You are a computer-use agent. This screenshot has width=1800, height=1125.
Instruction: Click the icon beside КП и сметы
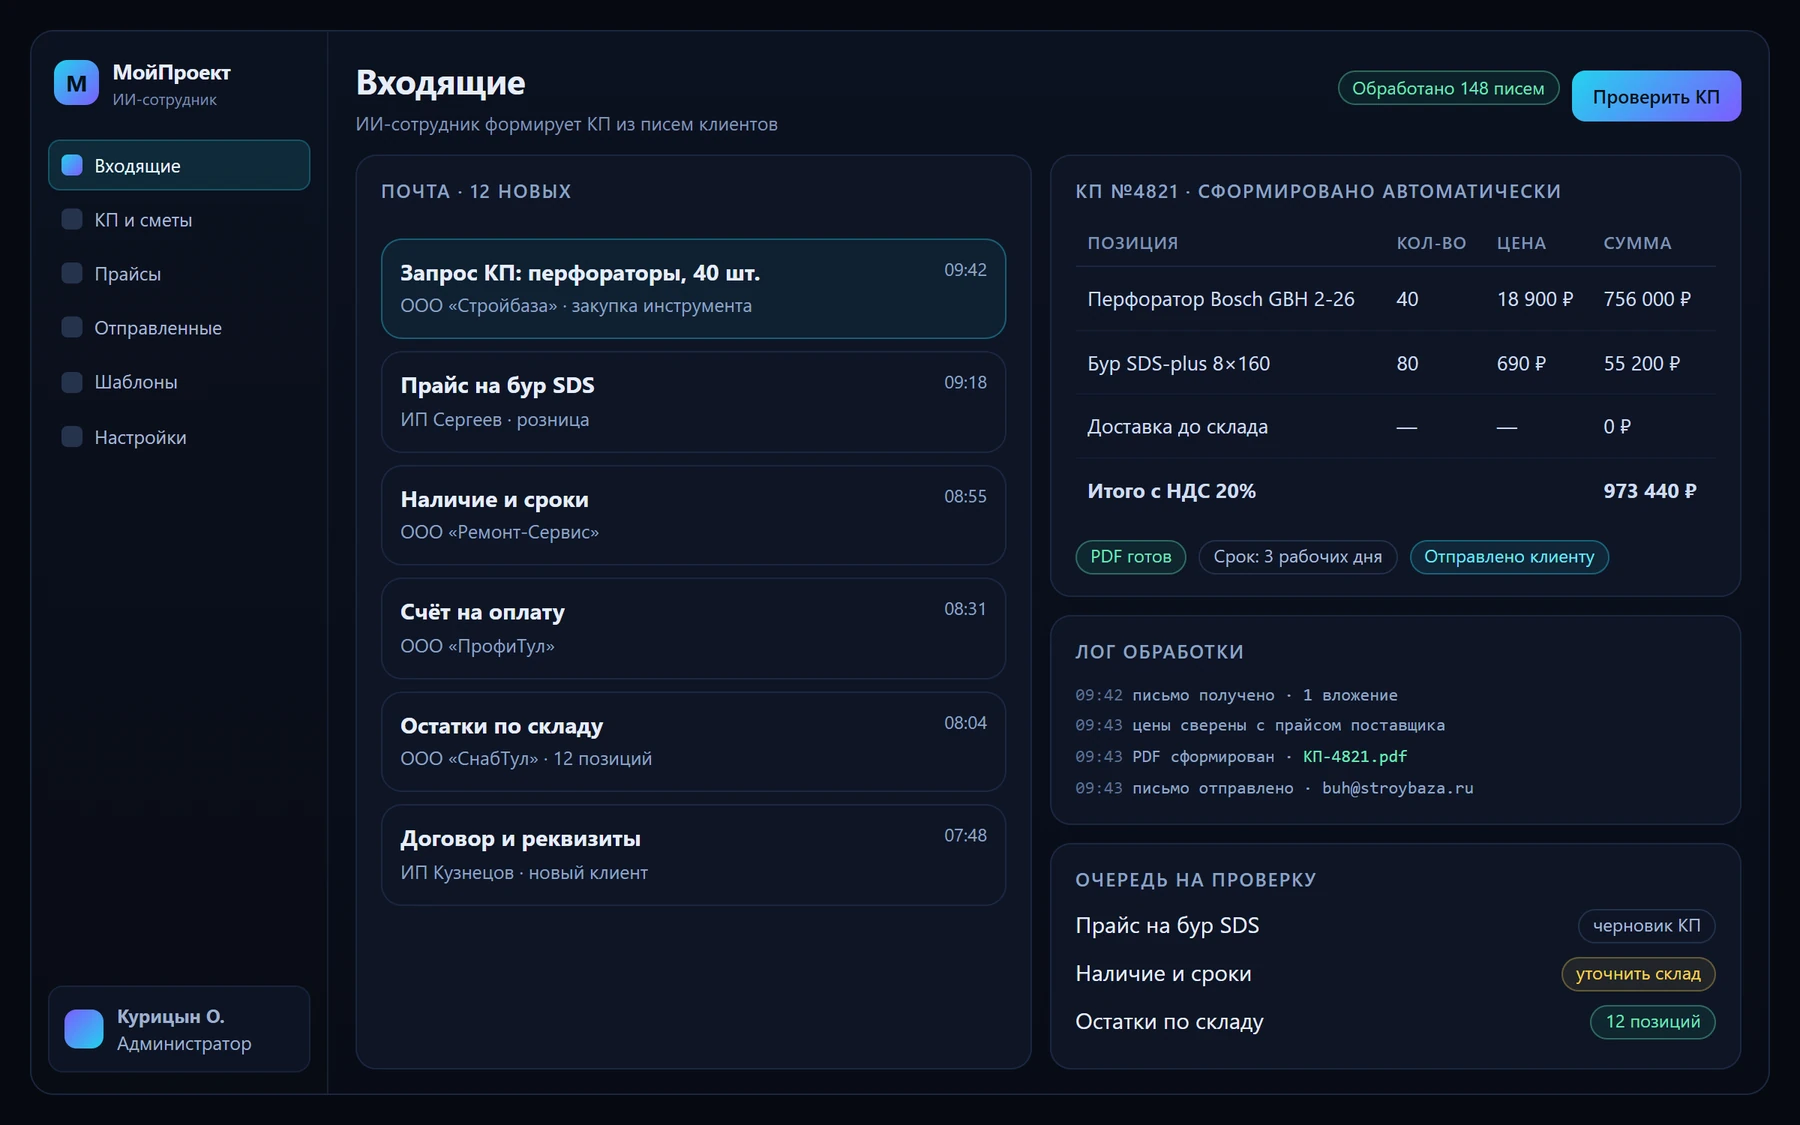pyautogui.click(x=72, y=219)
